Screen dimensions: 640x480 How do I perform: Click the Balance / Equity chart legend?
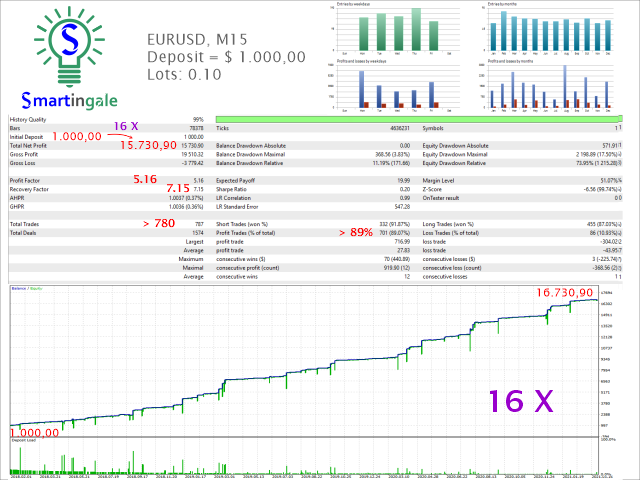point(27,289)
